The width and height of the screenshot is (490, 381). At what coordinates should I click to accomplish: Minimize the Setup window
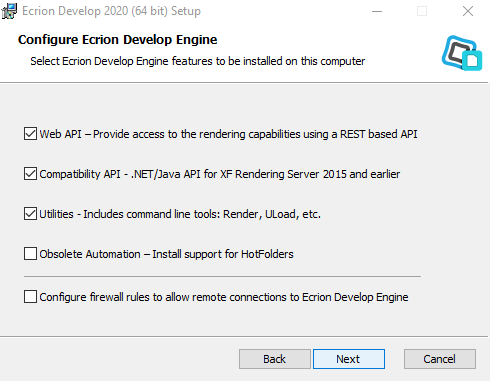(x=377, y=11)
